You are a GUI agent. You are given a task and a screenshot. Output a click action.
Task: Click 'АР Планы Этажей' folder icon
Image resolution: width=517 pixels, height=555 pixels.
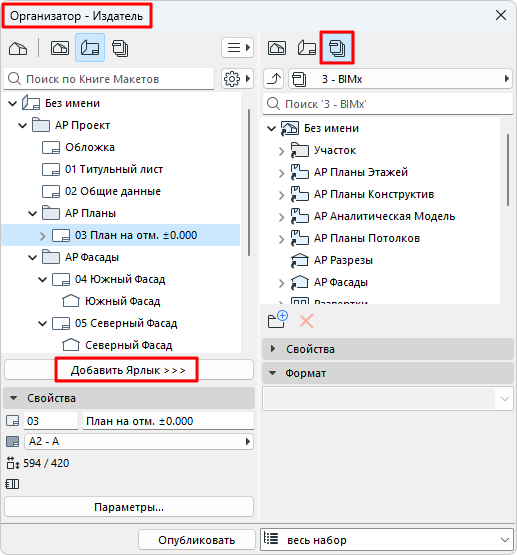[299, 172]
